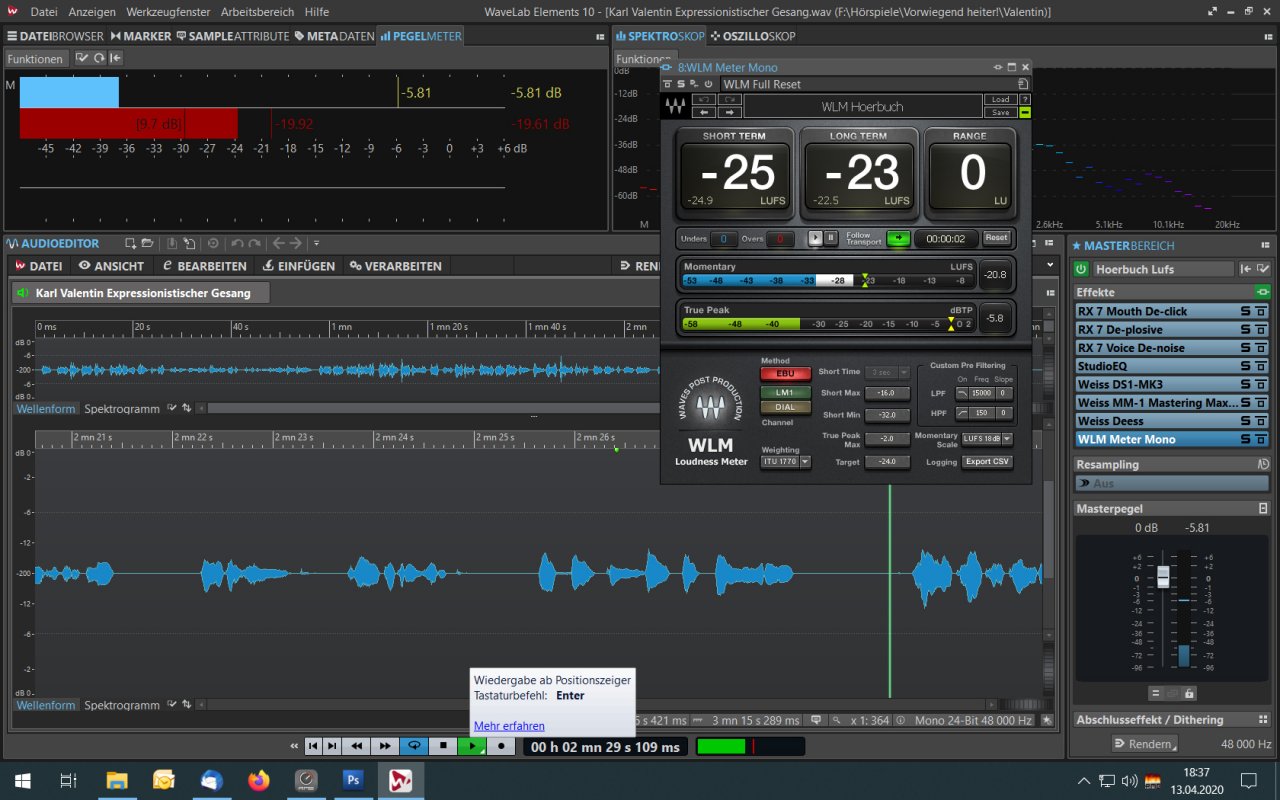Open Funktionen dropdown in Spektroskop panel
This screenshot has height=800, width=1280.
click(x=644, y=59)
